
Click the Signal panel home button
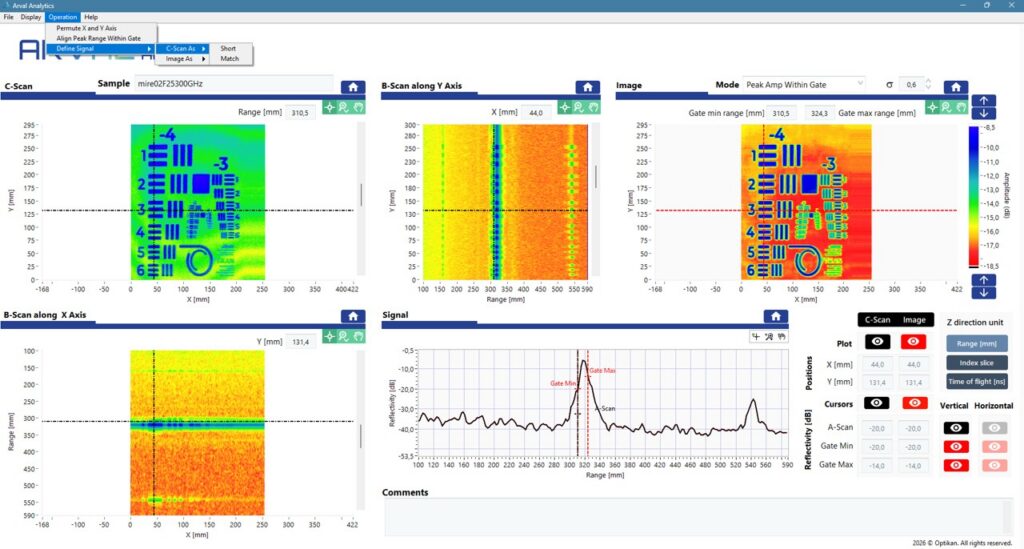click(775, 316)
